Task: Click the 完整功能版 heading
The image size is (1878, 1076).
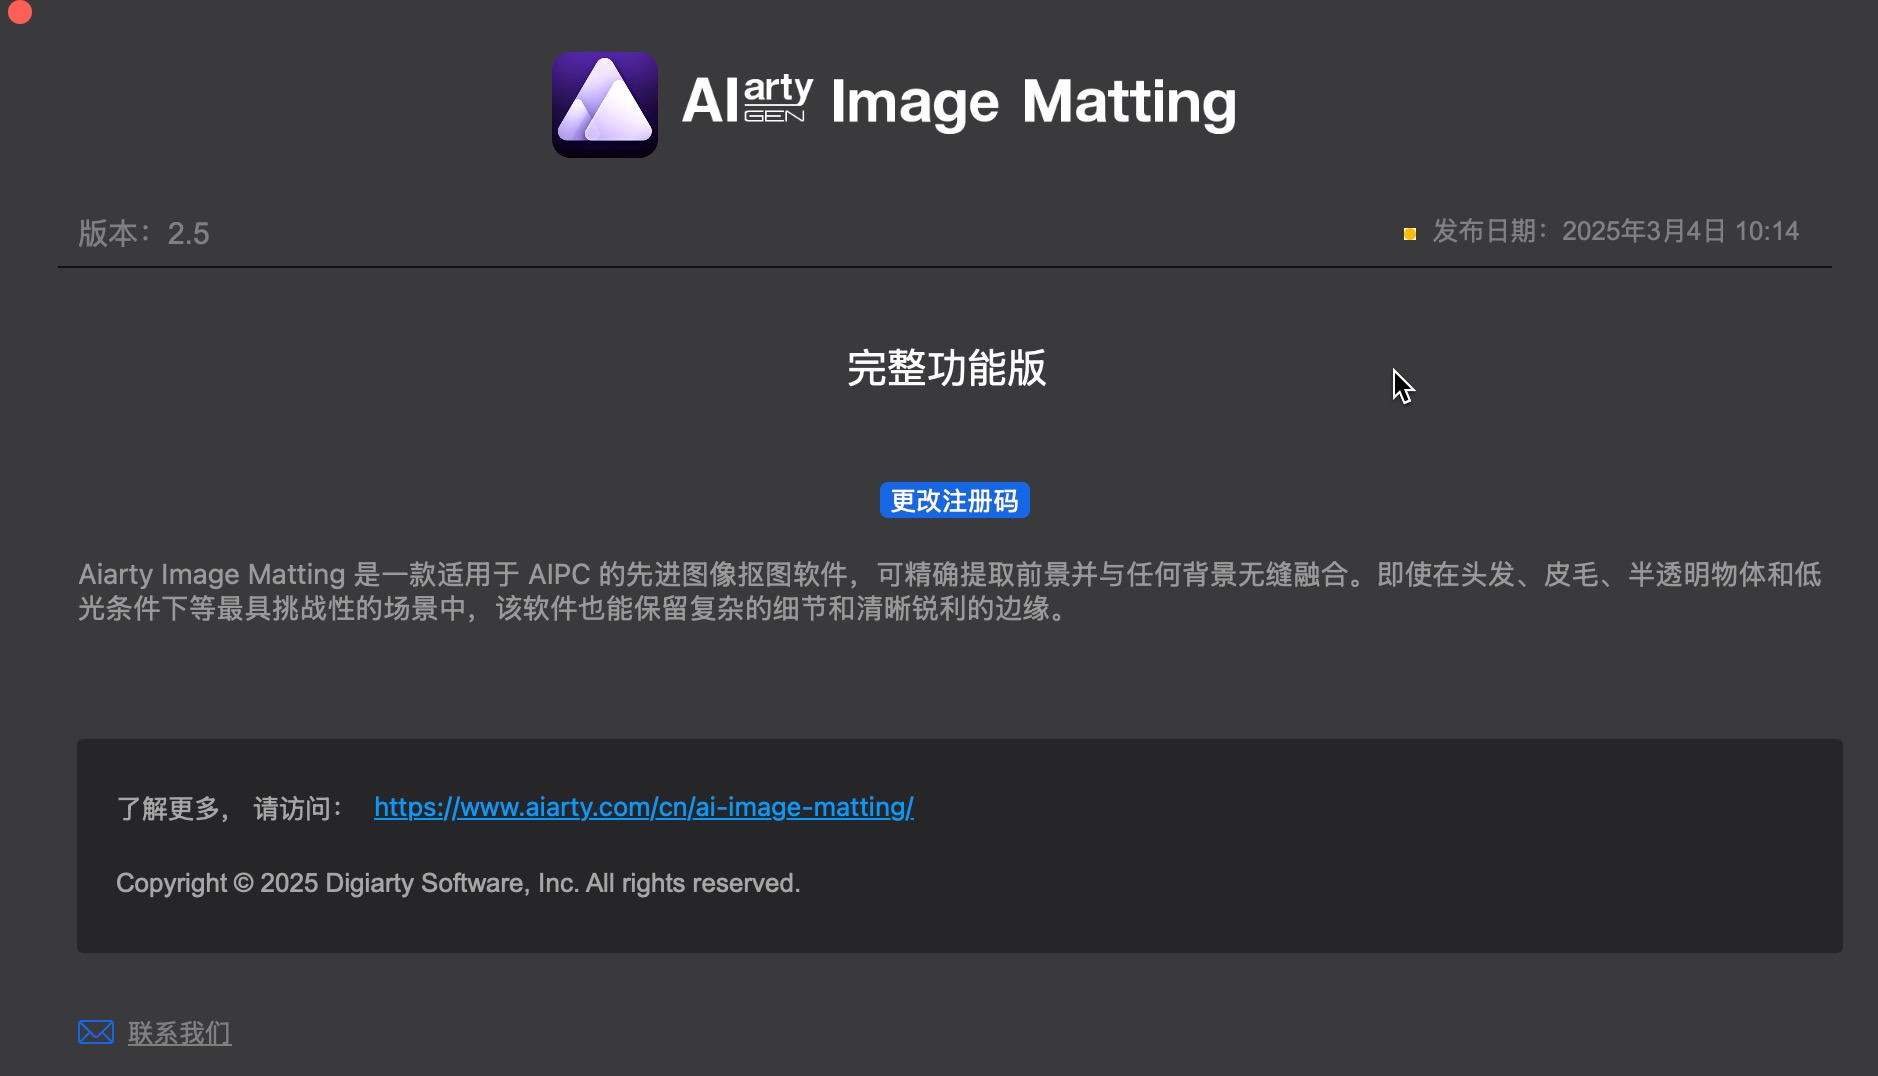Action: [946, 368]
